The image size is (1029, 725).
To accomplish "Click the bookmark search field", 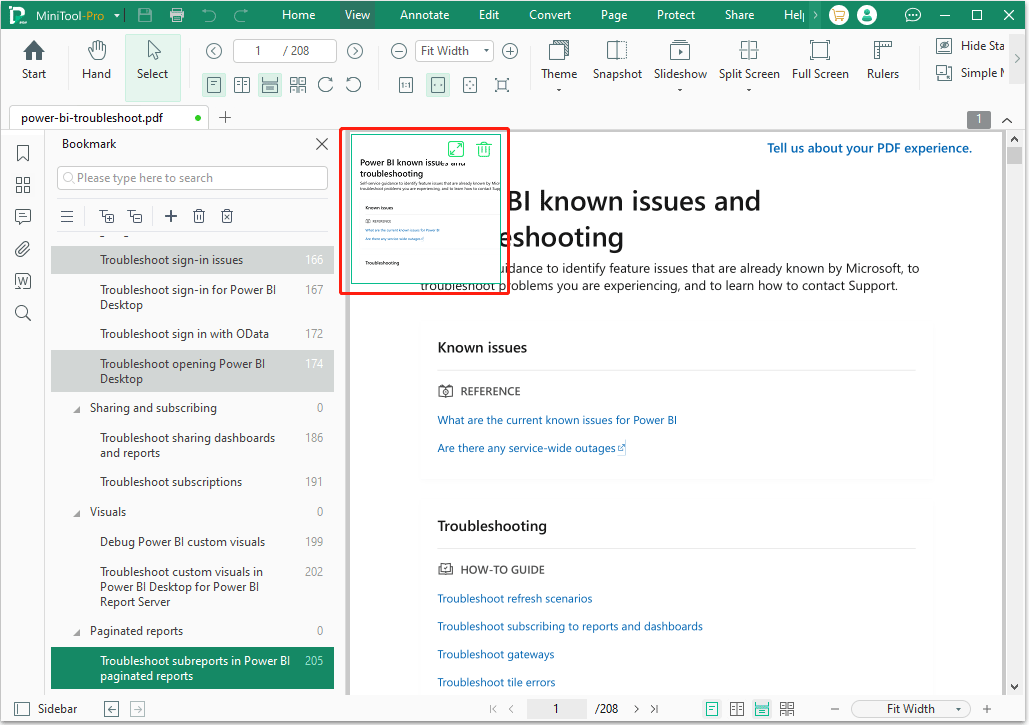I will [x=192, y=178].
